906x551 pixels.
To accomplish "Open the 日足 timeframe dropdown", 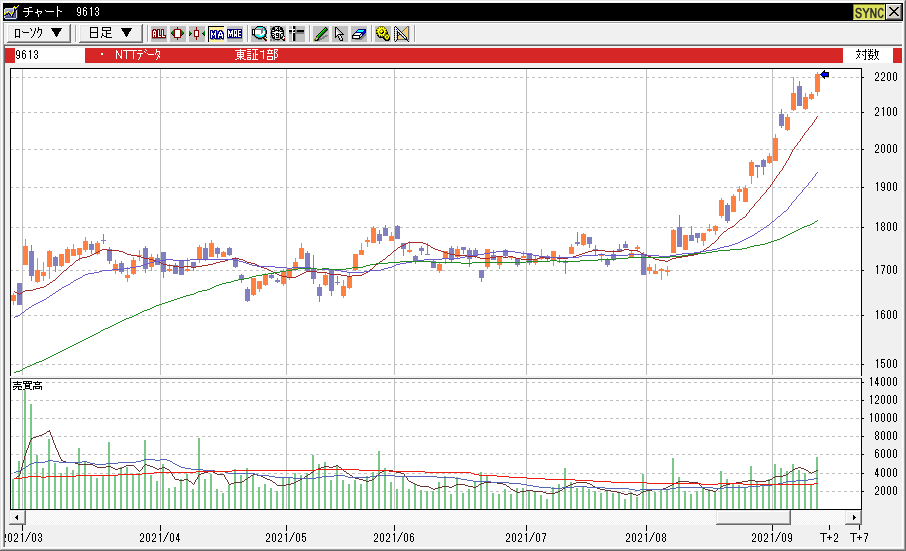I will 109,33.
